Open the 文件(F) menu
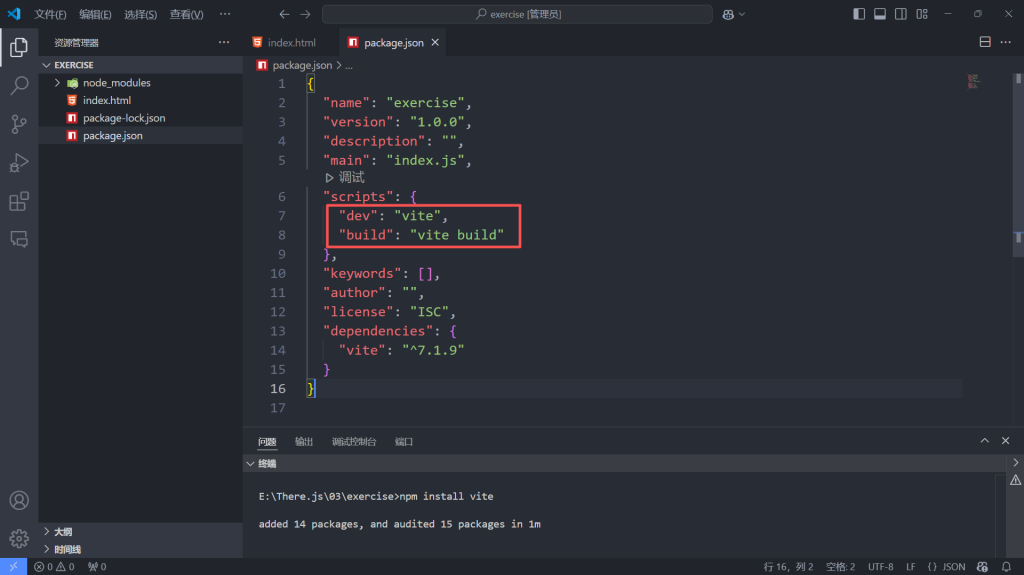Screen dimensions: 1024x575 (50, 15)
